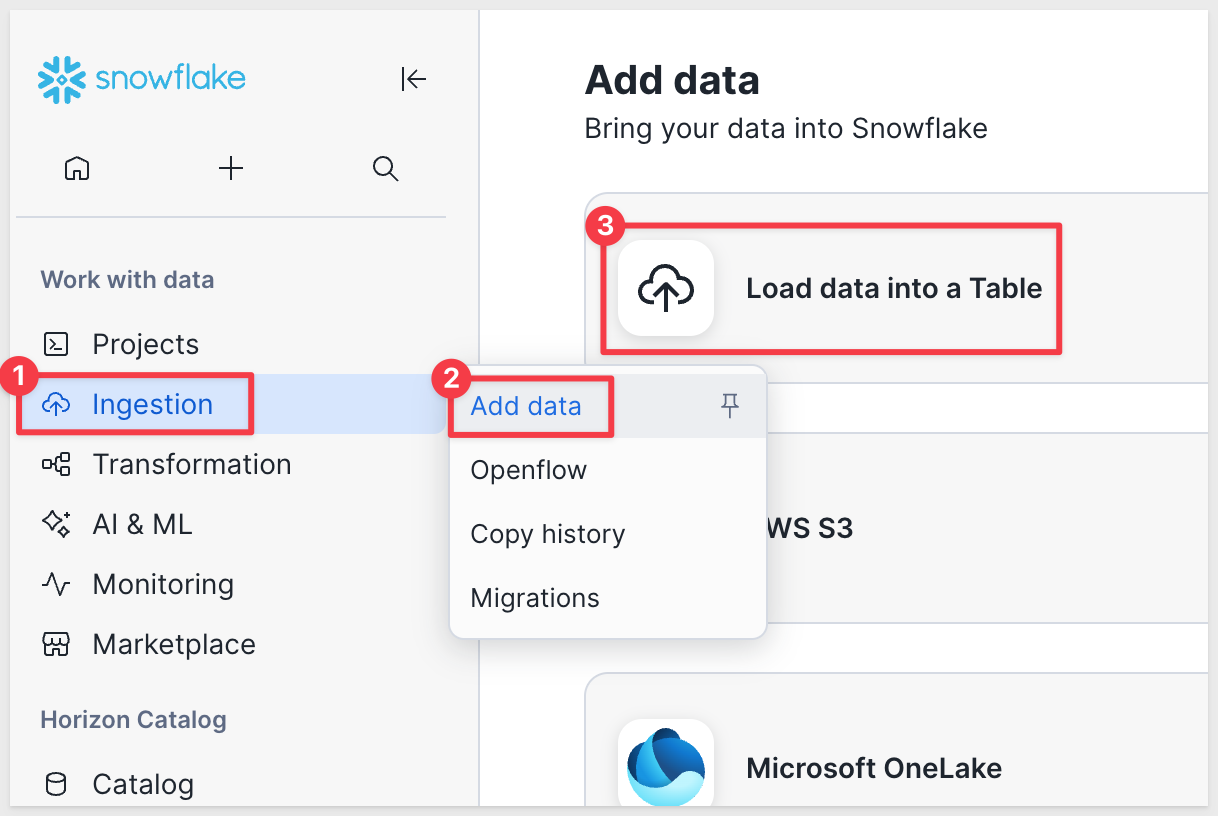This screenshot has width=1218, height=816.
Task: Open Projects in the sidebar
Action: [x=145, y=344]
